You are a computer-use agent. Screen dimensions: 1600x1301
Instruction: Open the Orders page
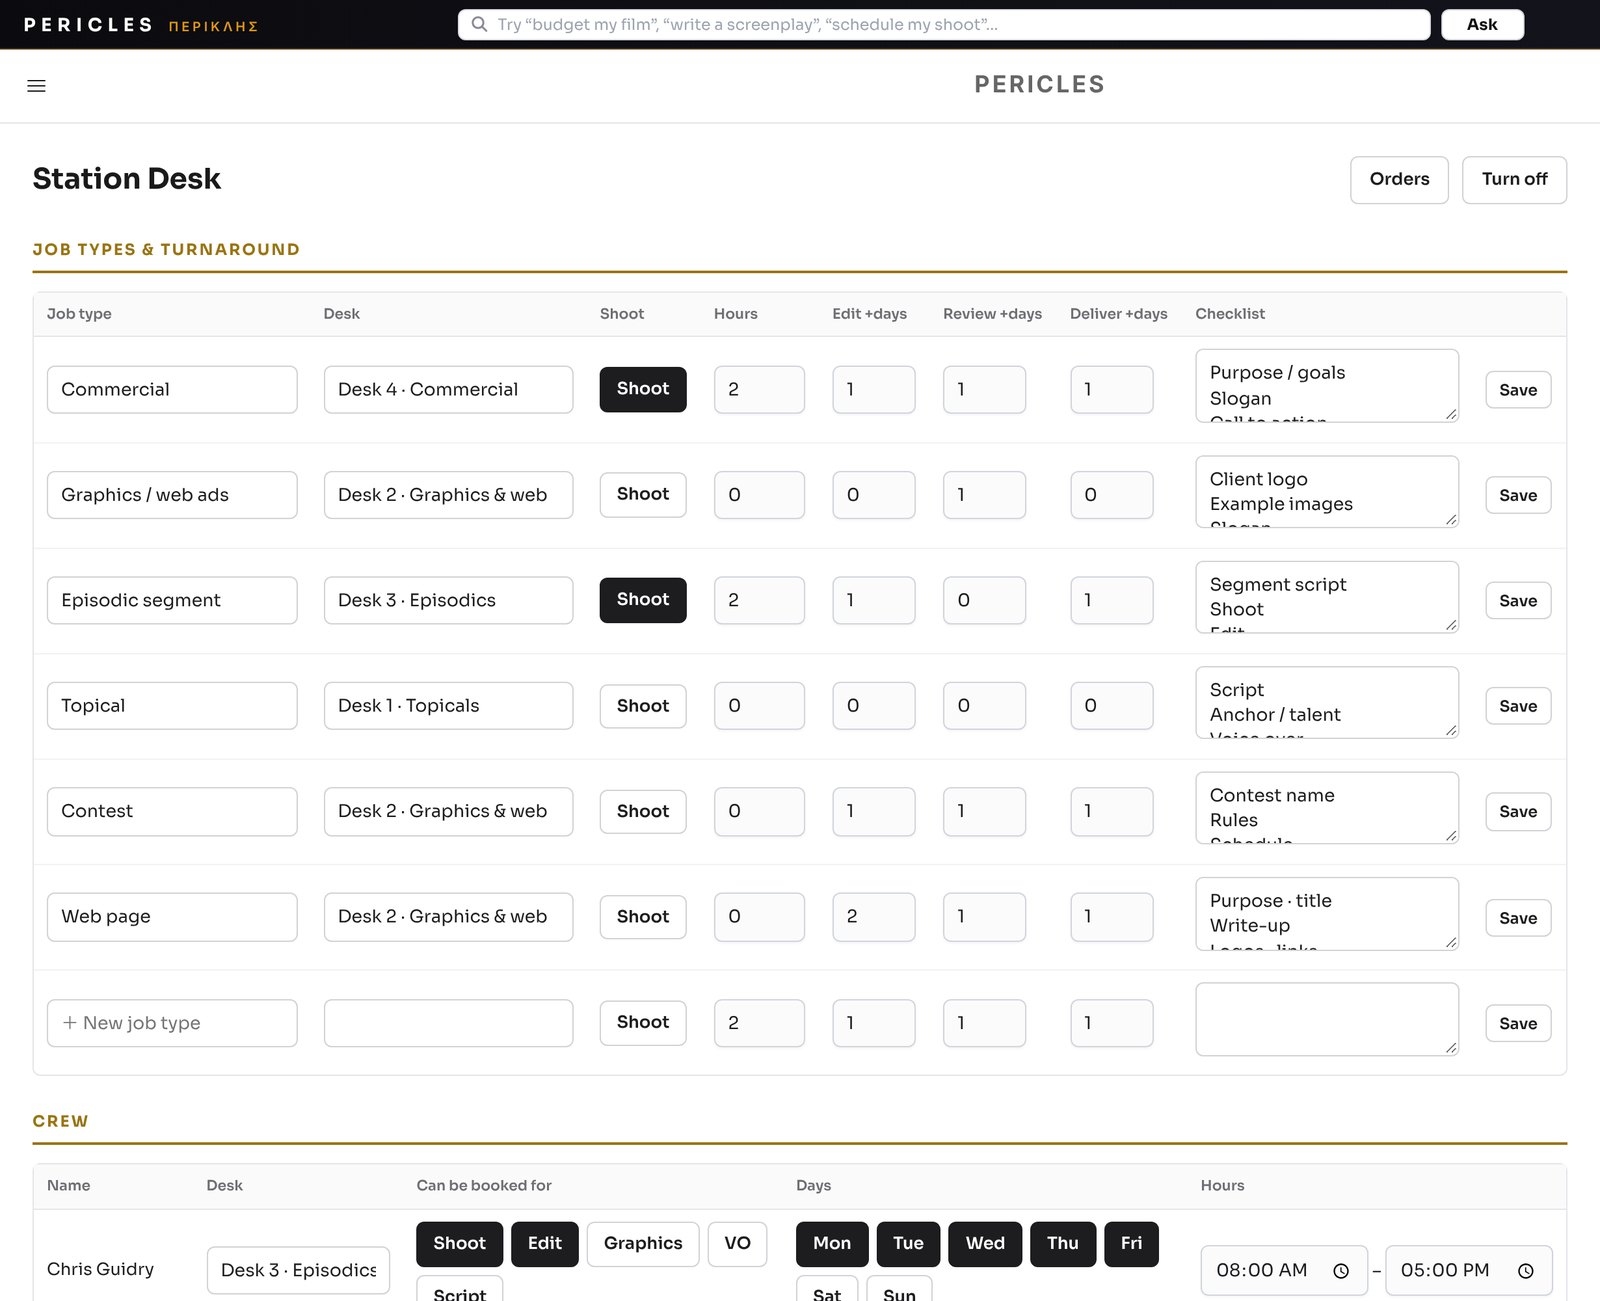pyautogui.click(x=1399, y=180)
